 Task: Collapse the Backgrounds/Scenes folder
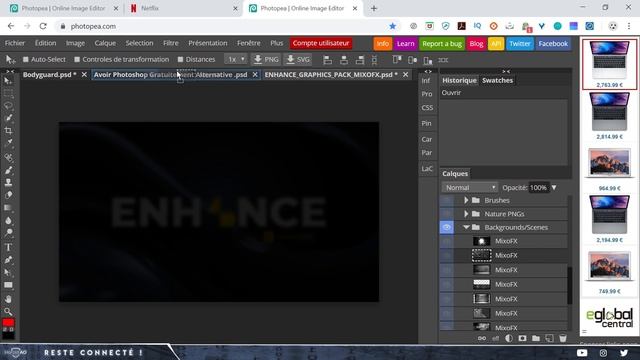(x=466, y=227)
